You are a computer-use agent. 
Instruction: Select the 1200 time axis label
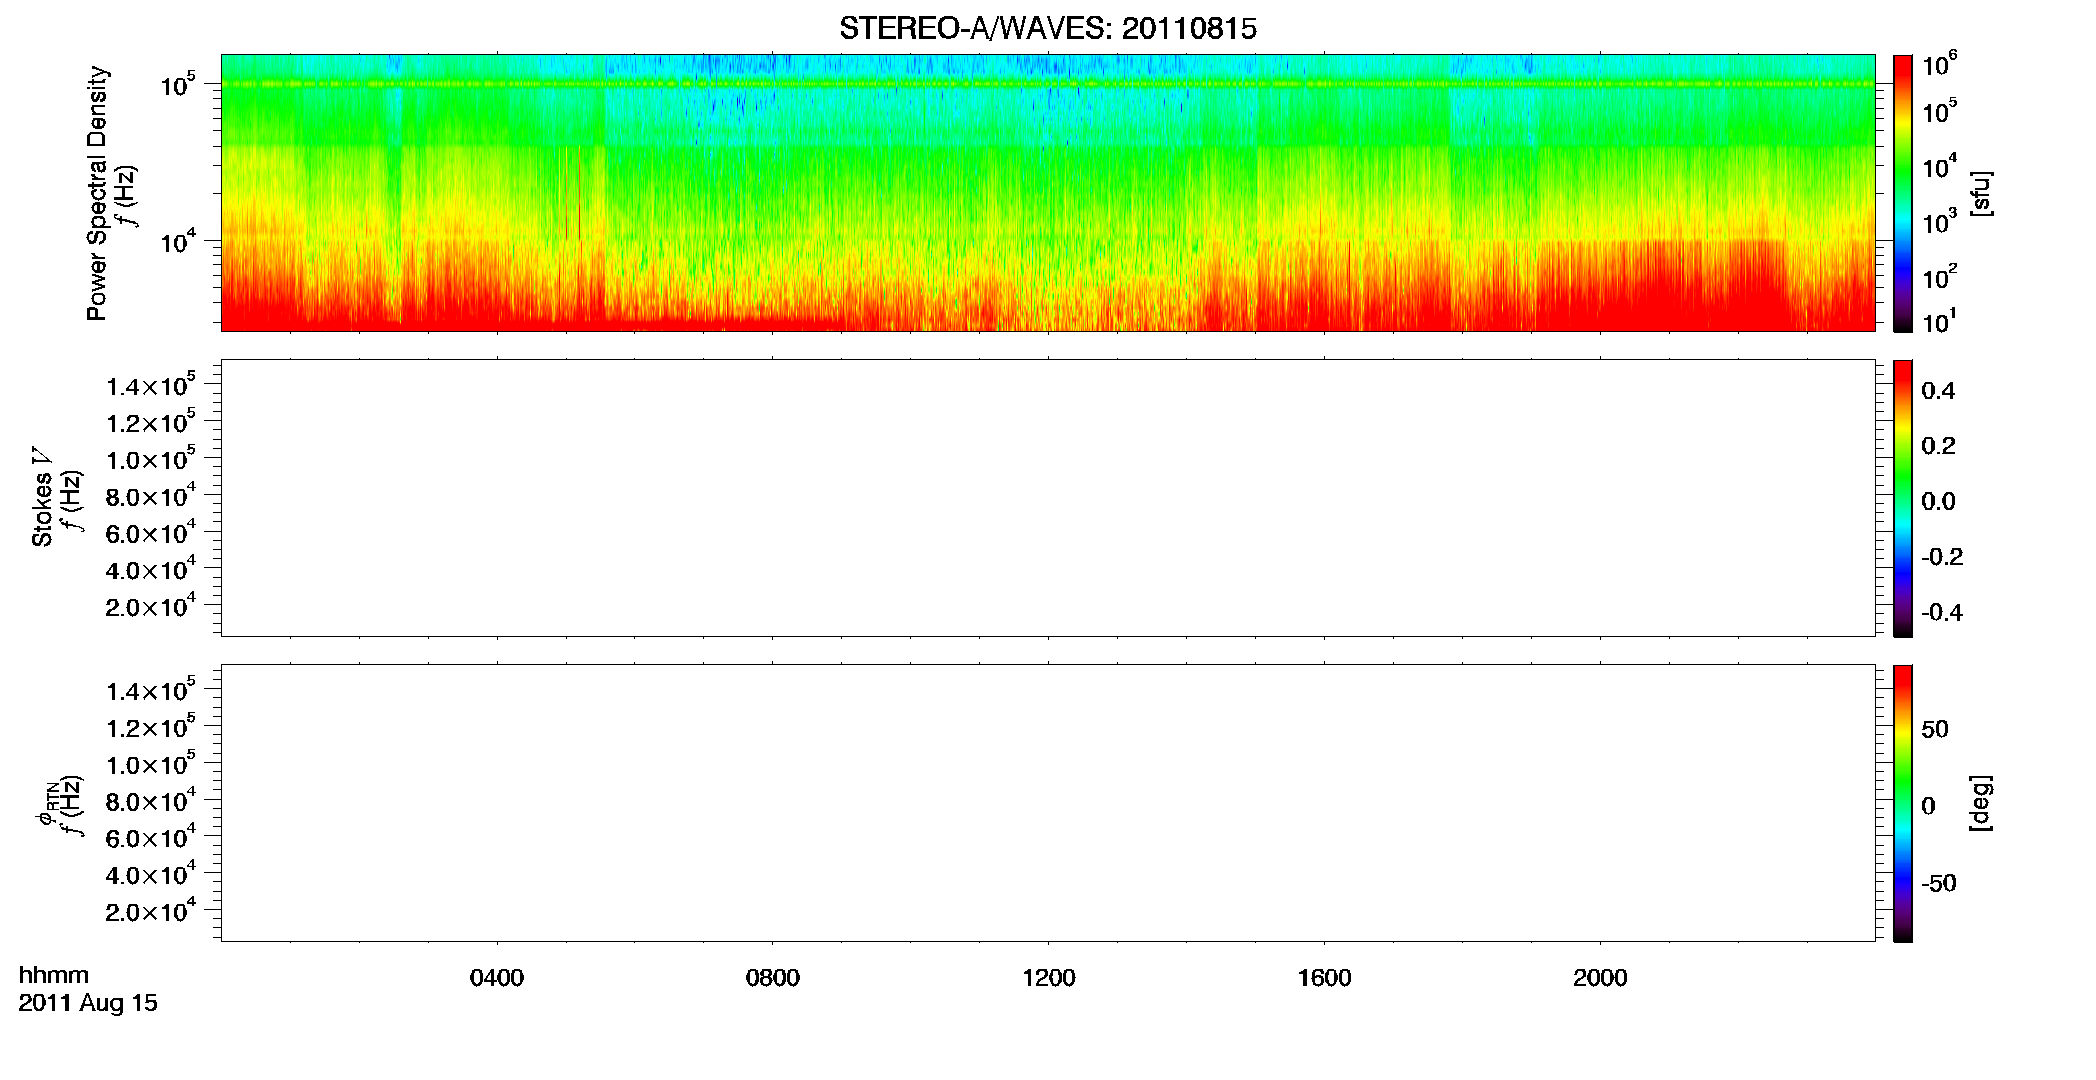pos(1049,978)
